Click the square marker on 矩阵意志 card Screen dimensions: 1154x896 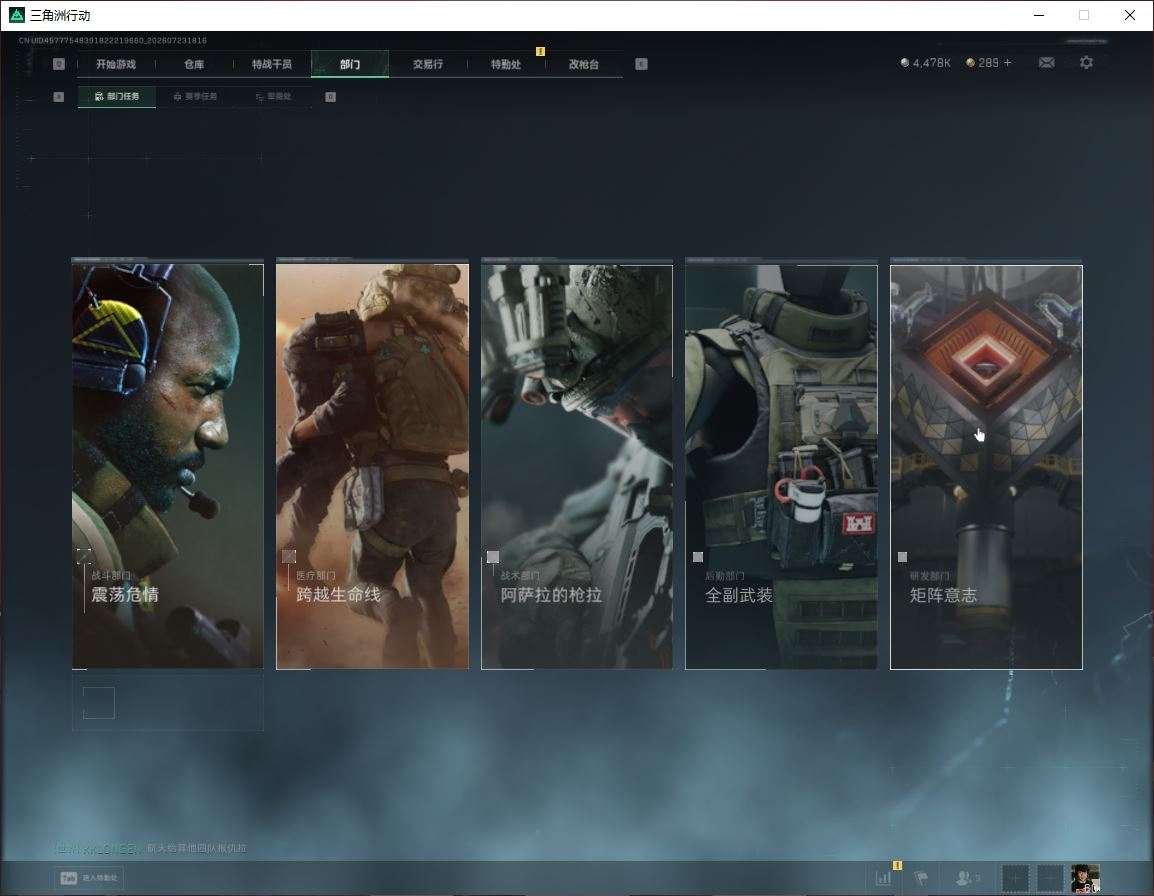(x=902, y=557)
